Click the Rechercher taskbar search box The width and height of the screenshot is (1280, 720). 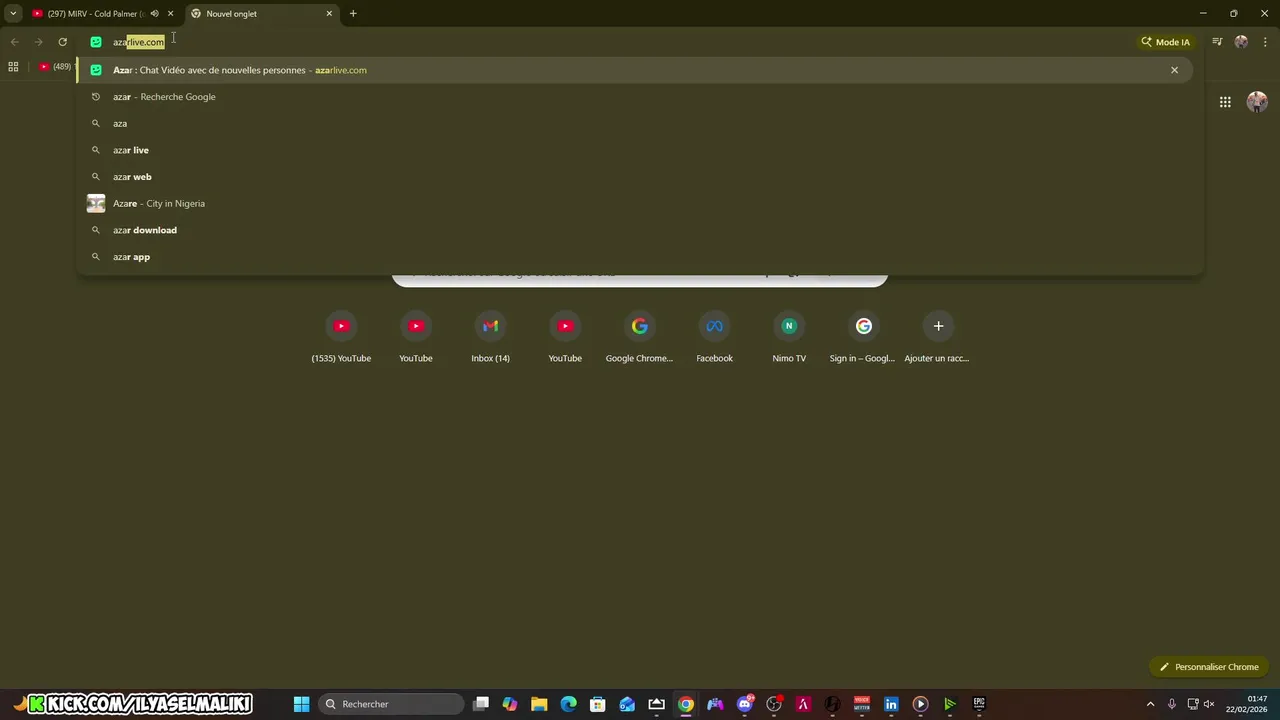point(391,704)
